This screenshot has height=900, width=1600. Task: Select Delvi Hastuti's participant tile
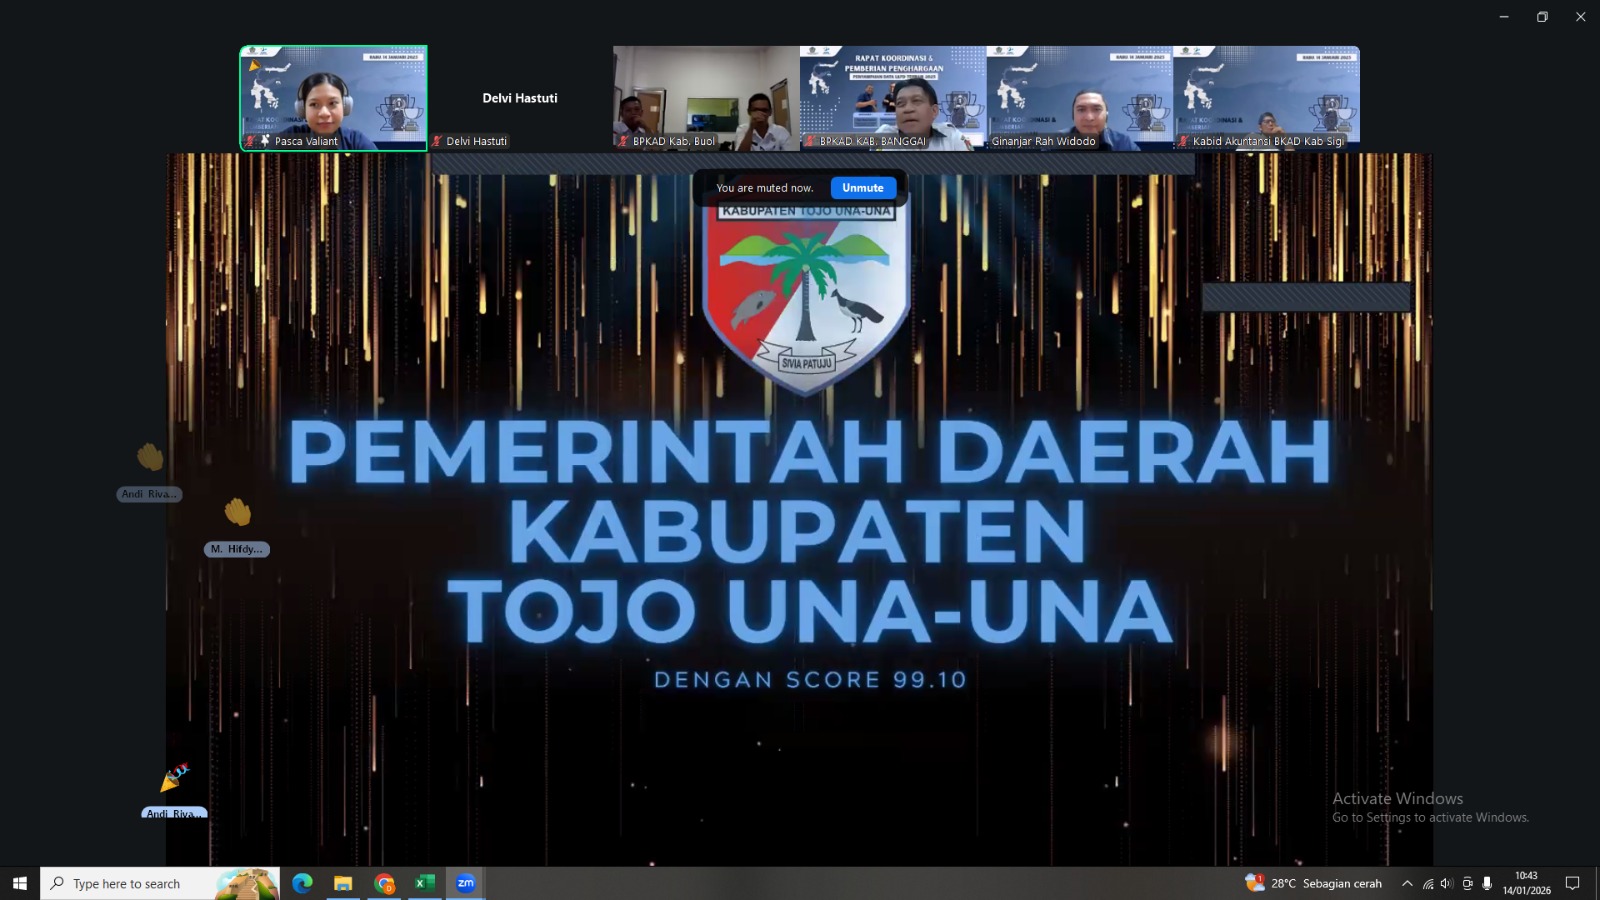click(519, 98)
